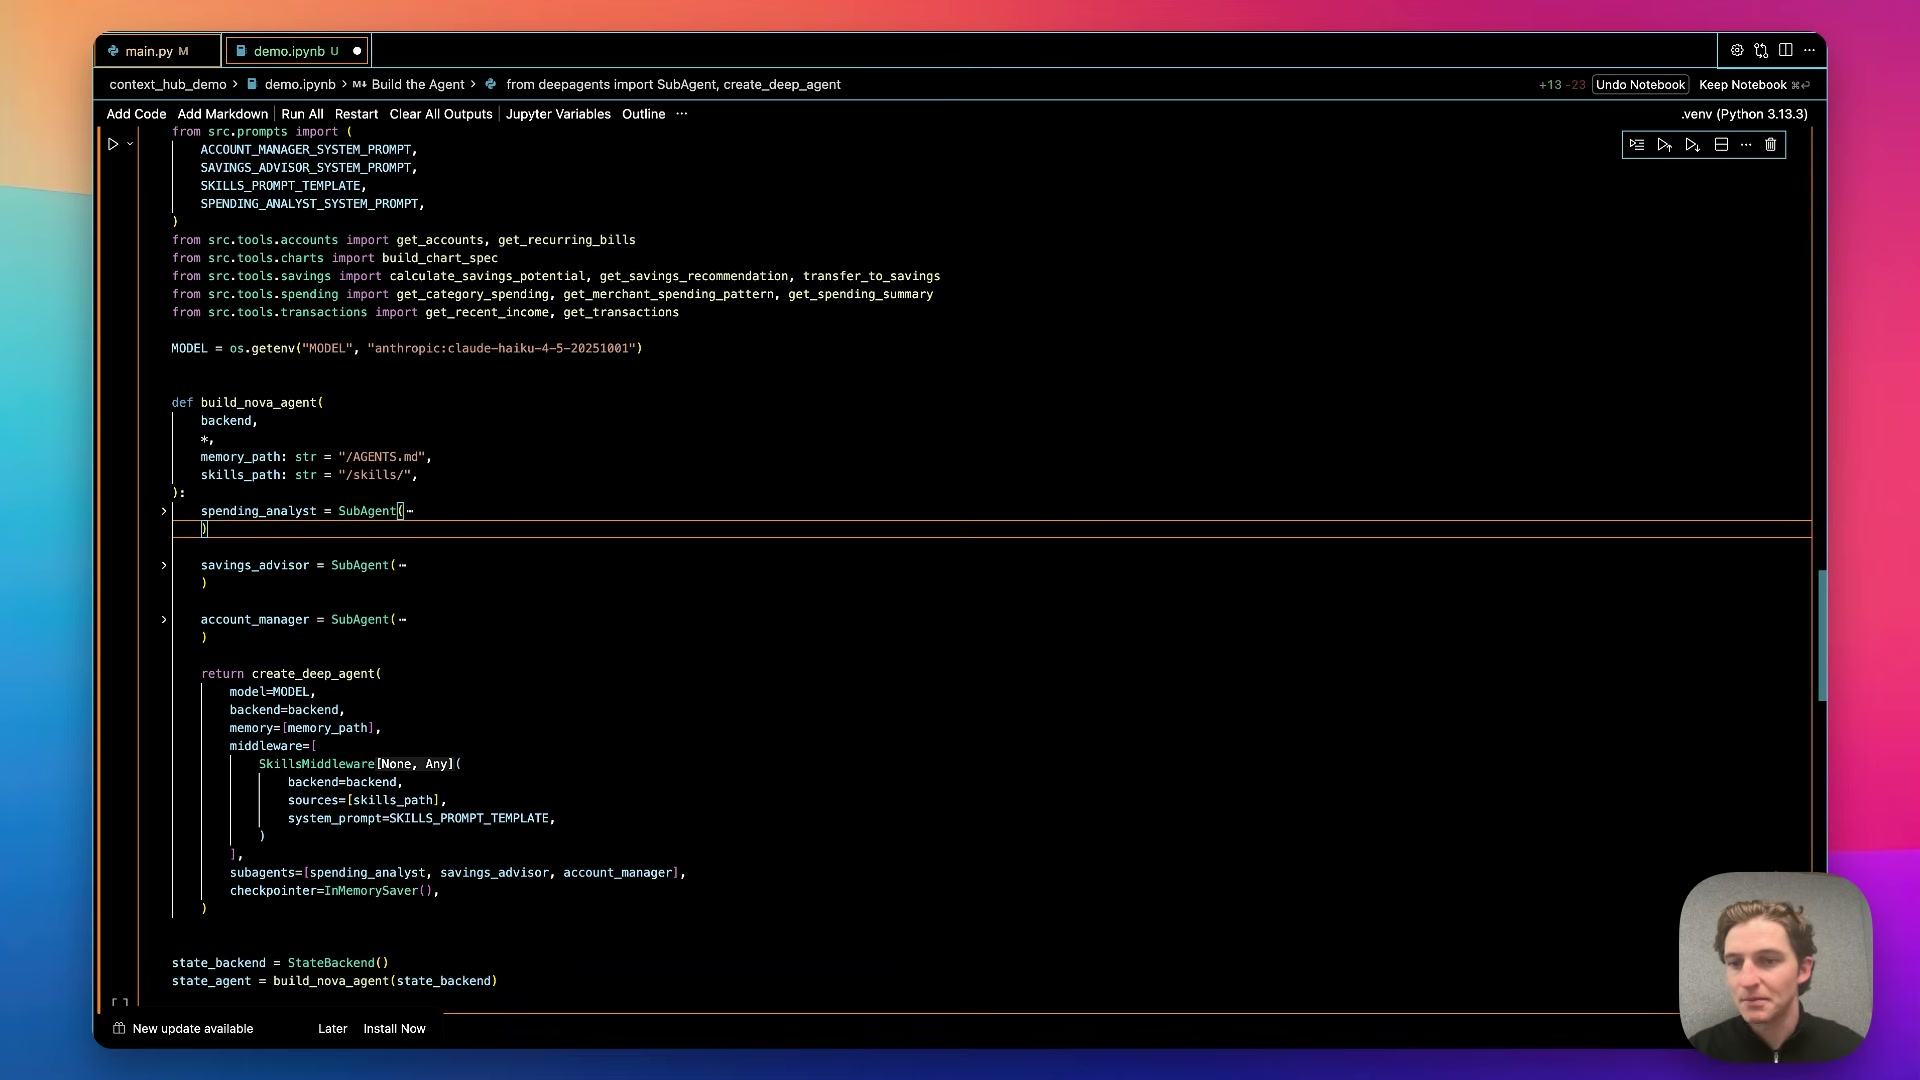Image resolution: width=1920 pixels, height=1080 pixels.
Task: Click SkillsMiddleware in the middleware list
Action: point(316,764)
